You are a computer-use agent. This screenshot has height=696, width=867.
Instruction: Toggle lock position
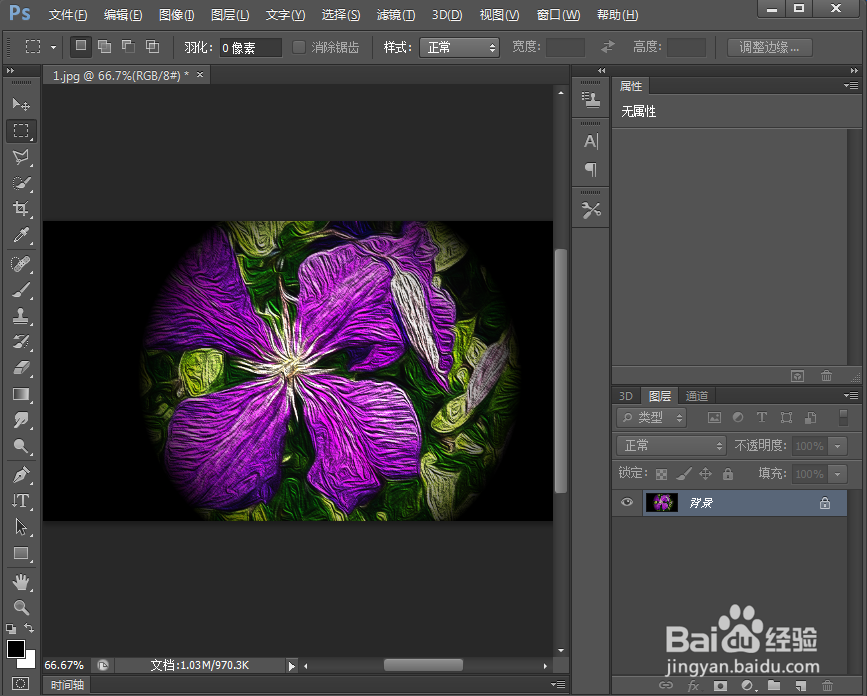coord(706,474)
